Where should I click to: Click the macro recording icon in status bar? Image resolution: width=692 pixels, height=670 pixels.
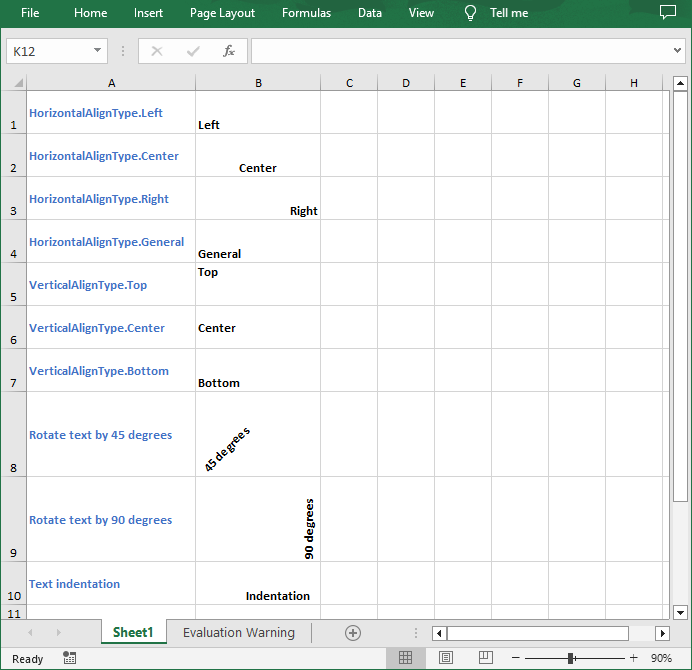pos(69,658)
